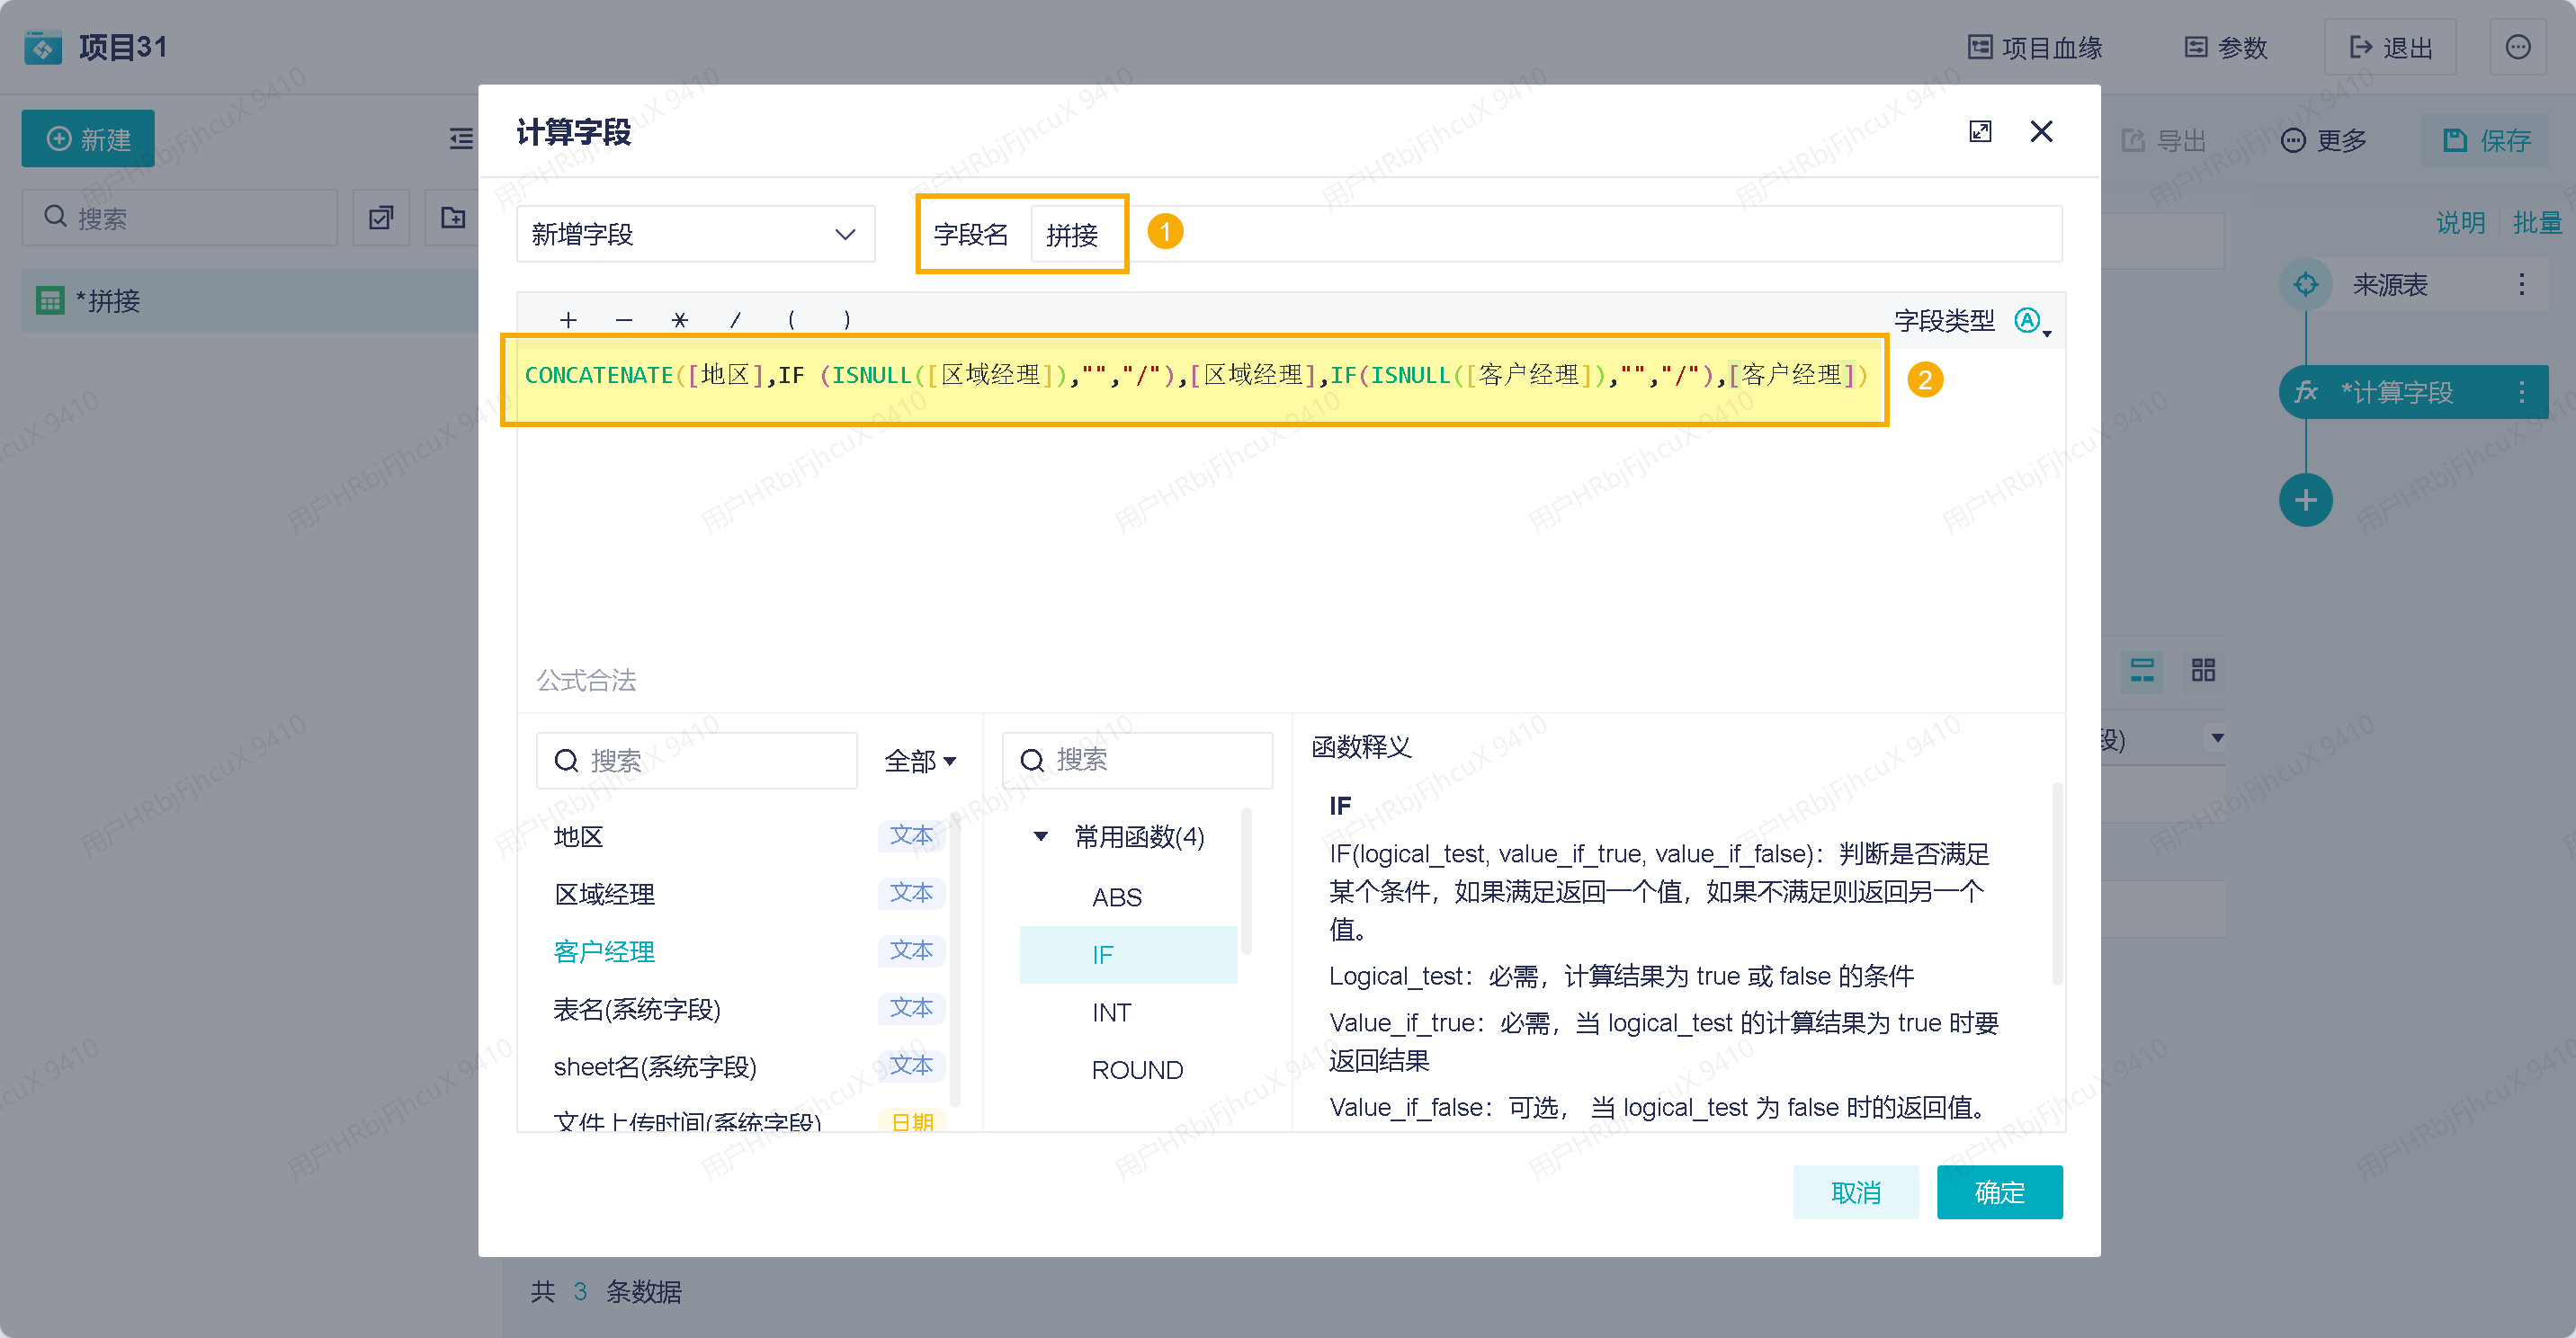Click the collapse sidebar list icon
The width and height of the screenshot is (2576, 1338).
(461, 138)
